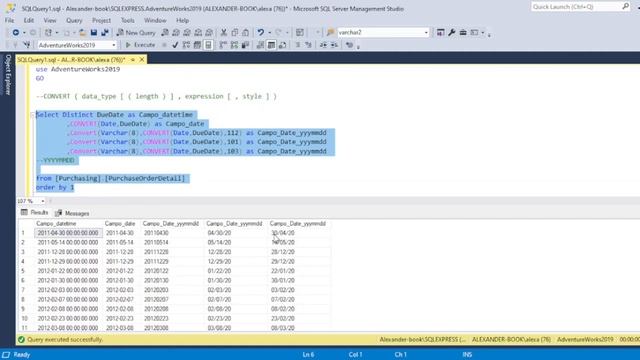Click the Comment out selected lines icon

tap(298, 45)
